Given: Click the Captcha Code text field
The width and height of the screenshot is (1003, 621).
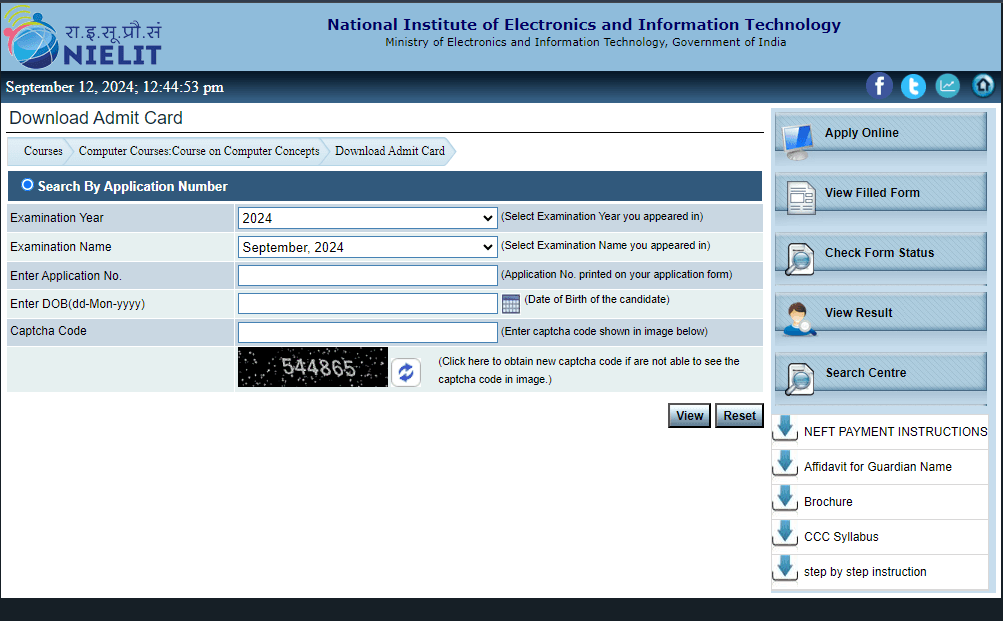Looking at the screenshot, I should (367, 332).
